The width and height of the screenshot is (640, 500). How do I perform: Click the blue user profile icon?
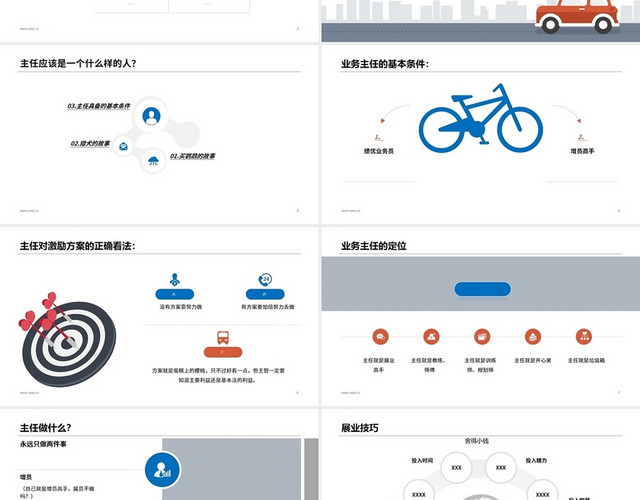(x=151, y=116)
